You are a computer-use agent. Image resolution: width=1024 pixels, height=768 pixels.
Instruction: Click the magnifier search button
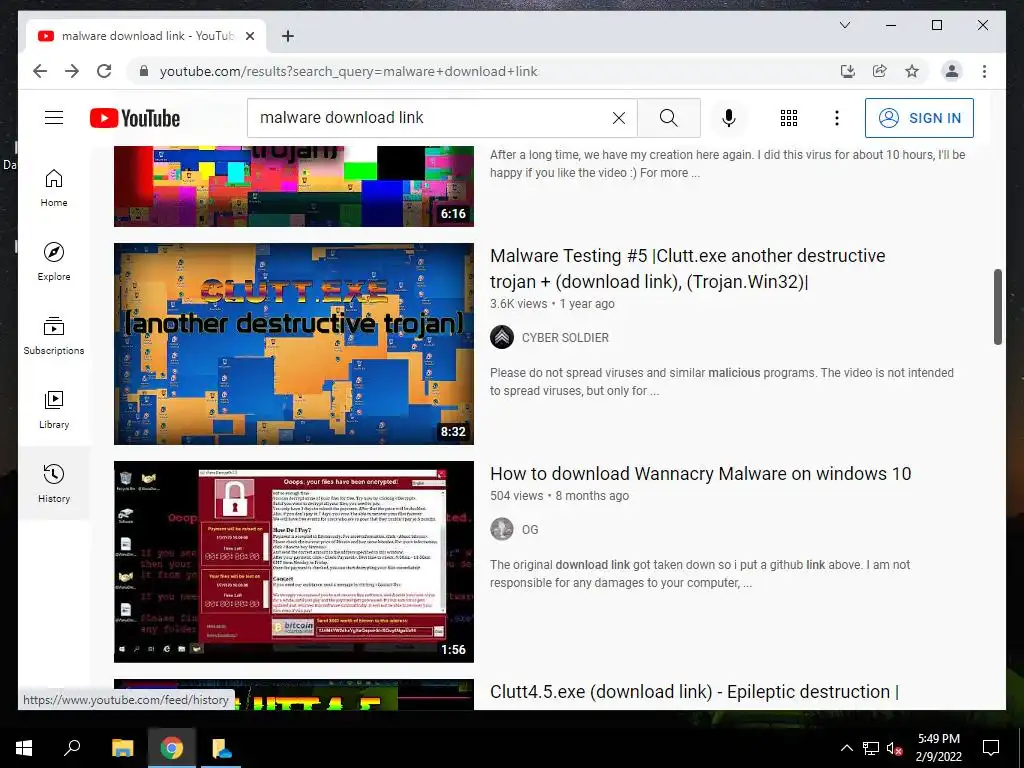pyautogui.click(x=669, y=118)
